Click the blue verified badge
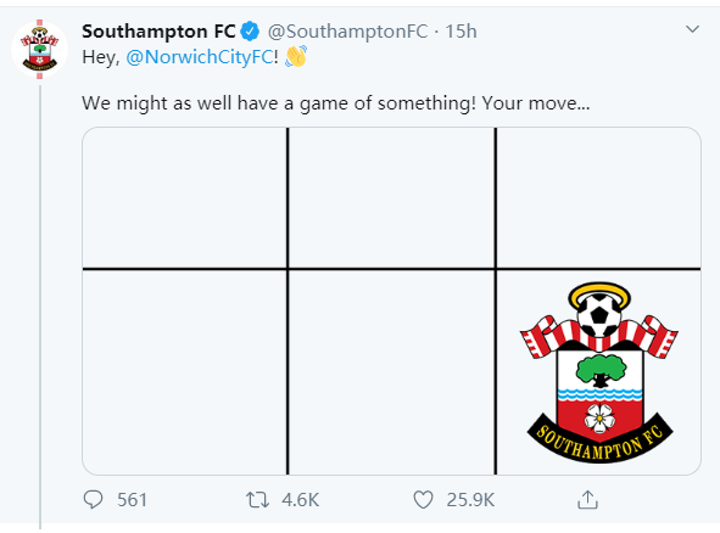 tap(251, 31)
